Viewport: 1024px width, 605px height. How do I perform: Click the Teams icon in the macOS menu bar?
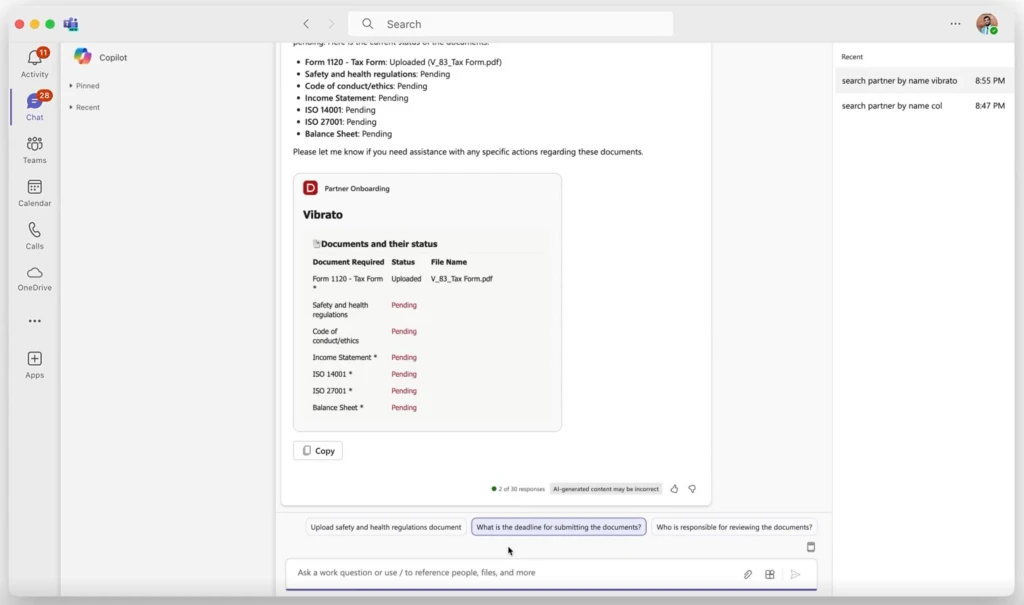pos(70,23)
